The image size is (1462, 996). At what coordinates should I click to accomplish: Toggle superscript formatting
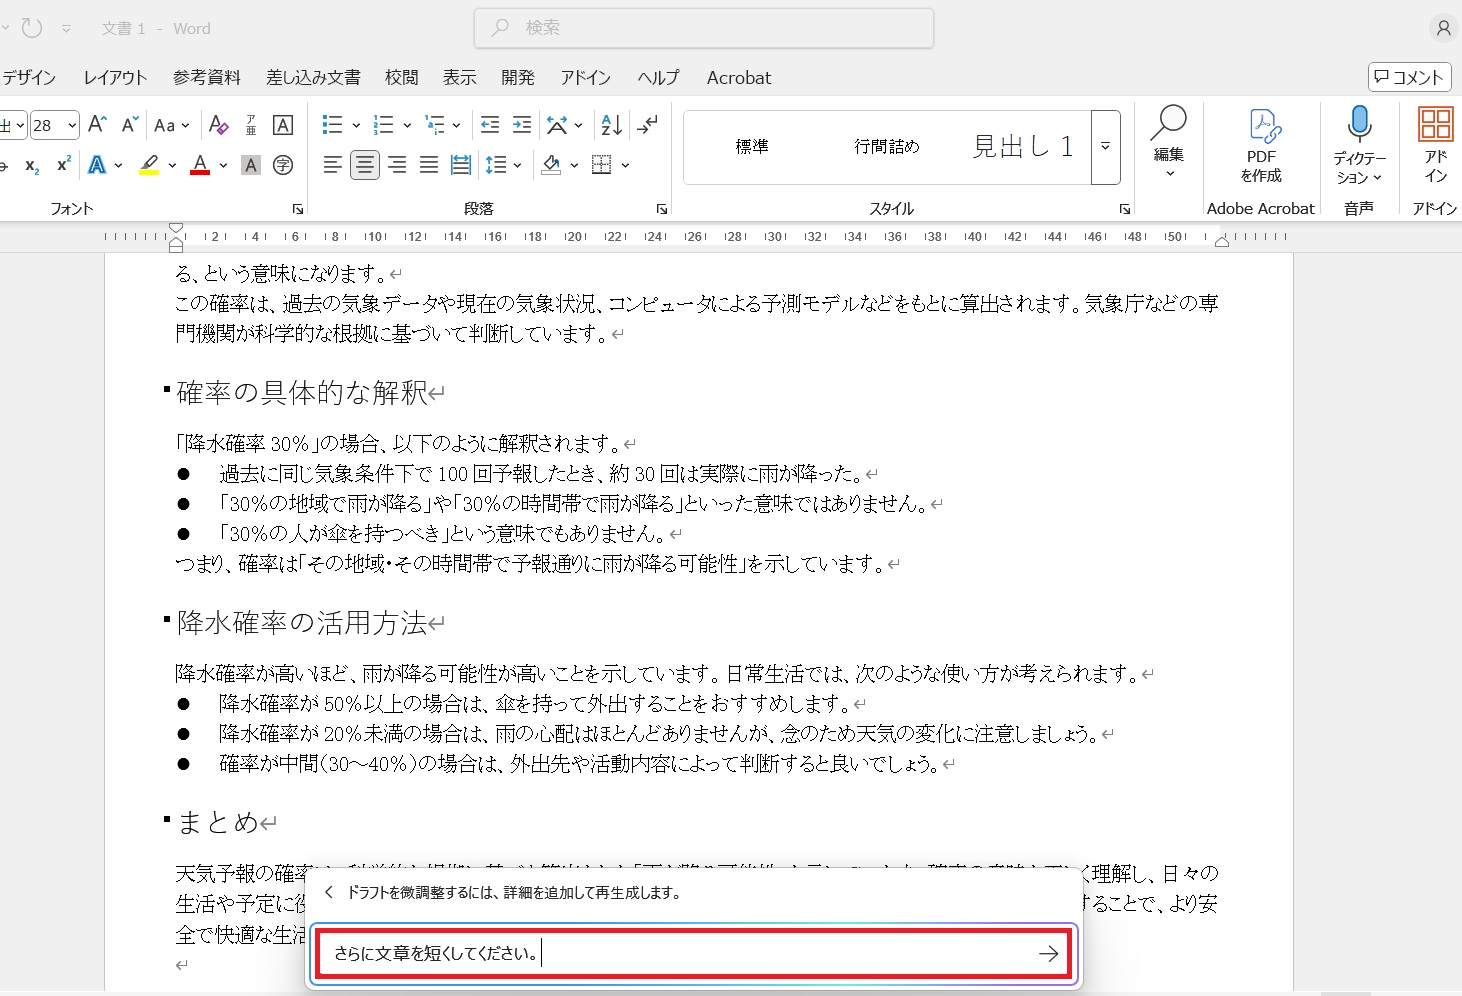[x=64, y=165]
